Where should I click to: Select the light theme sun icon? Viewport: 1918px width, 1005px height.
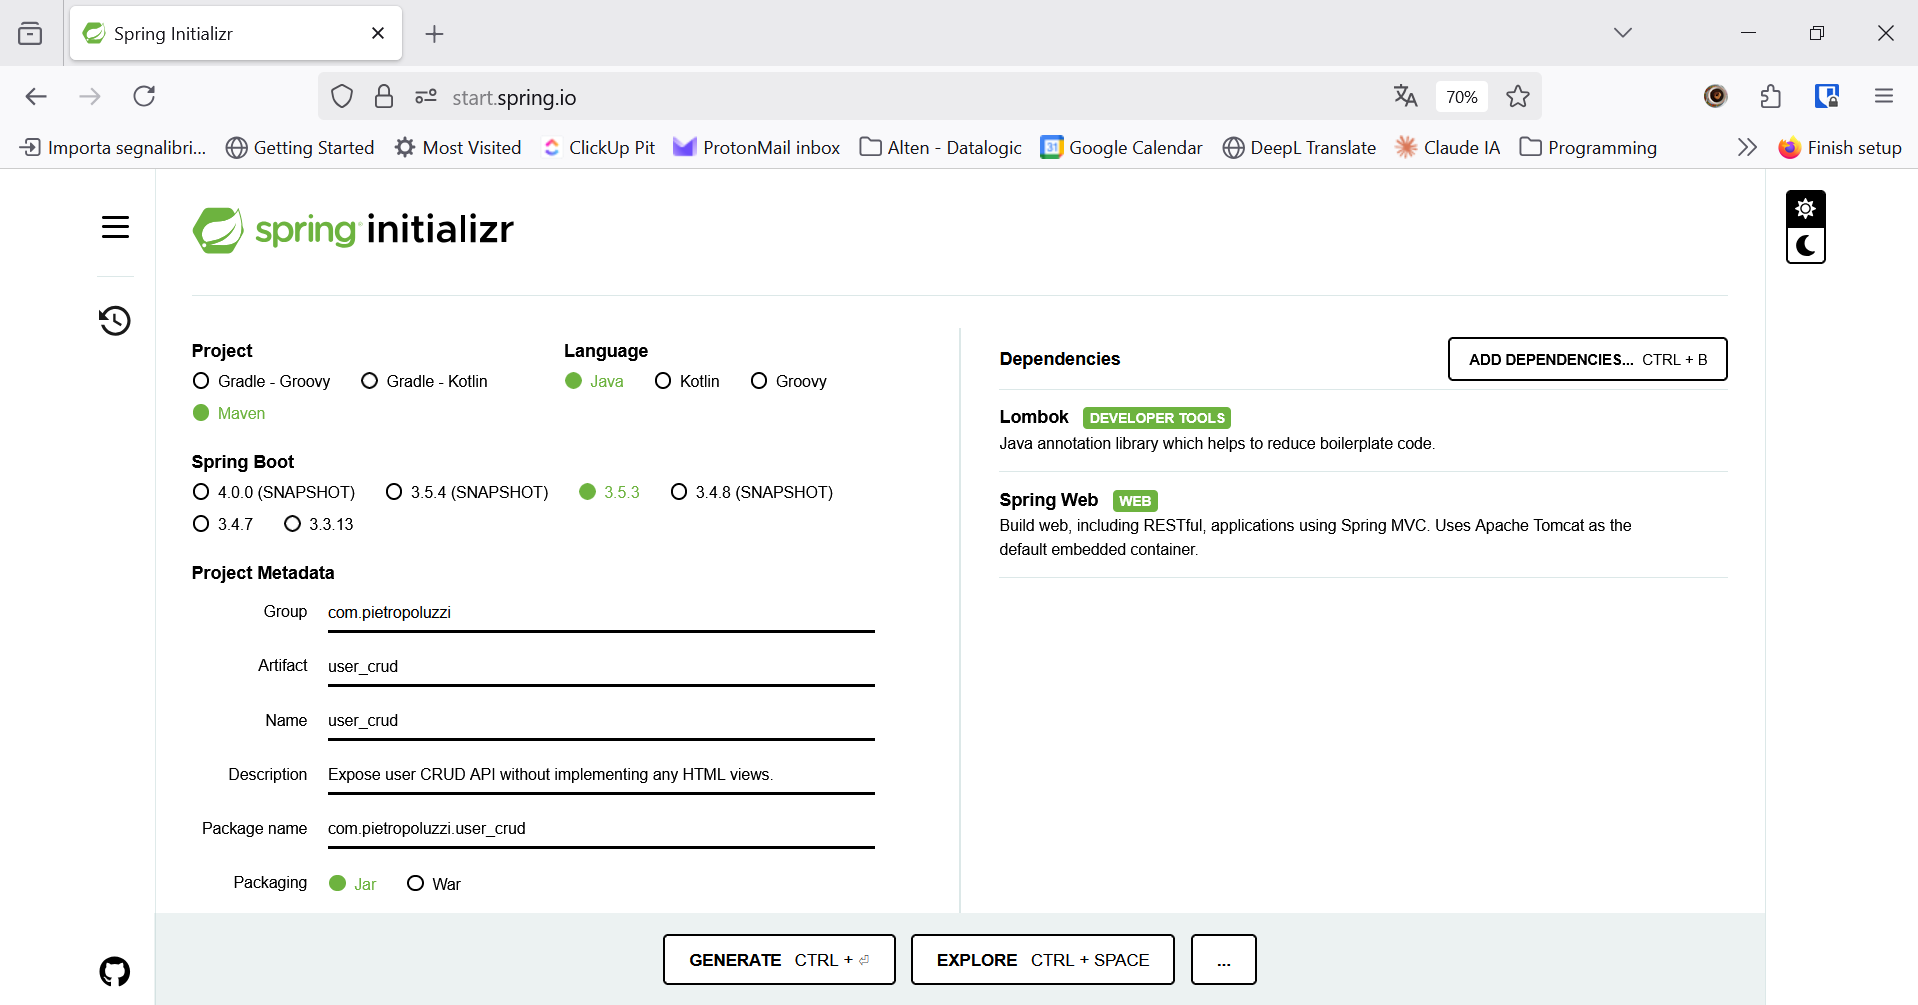pos(1805,208)
